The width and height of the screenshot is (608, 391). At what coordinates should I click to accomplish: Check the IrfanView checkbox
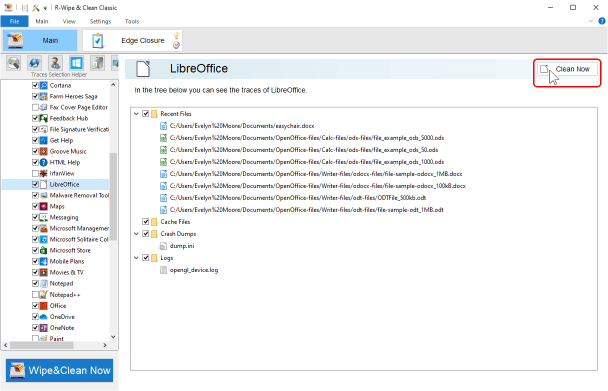(35, 173)
